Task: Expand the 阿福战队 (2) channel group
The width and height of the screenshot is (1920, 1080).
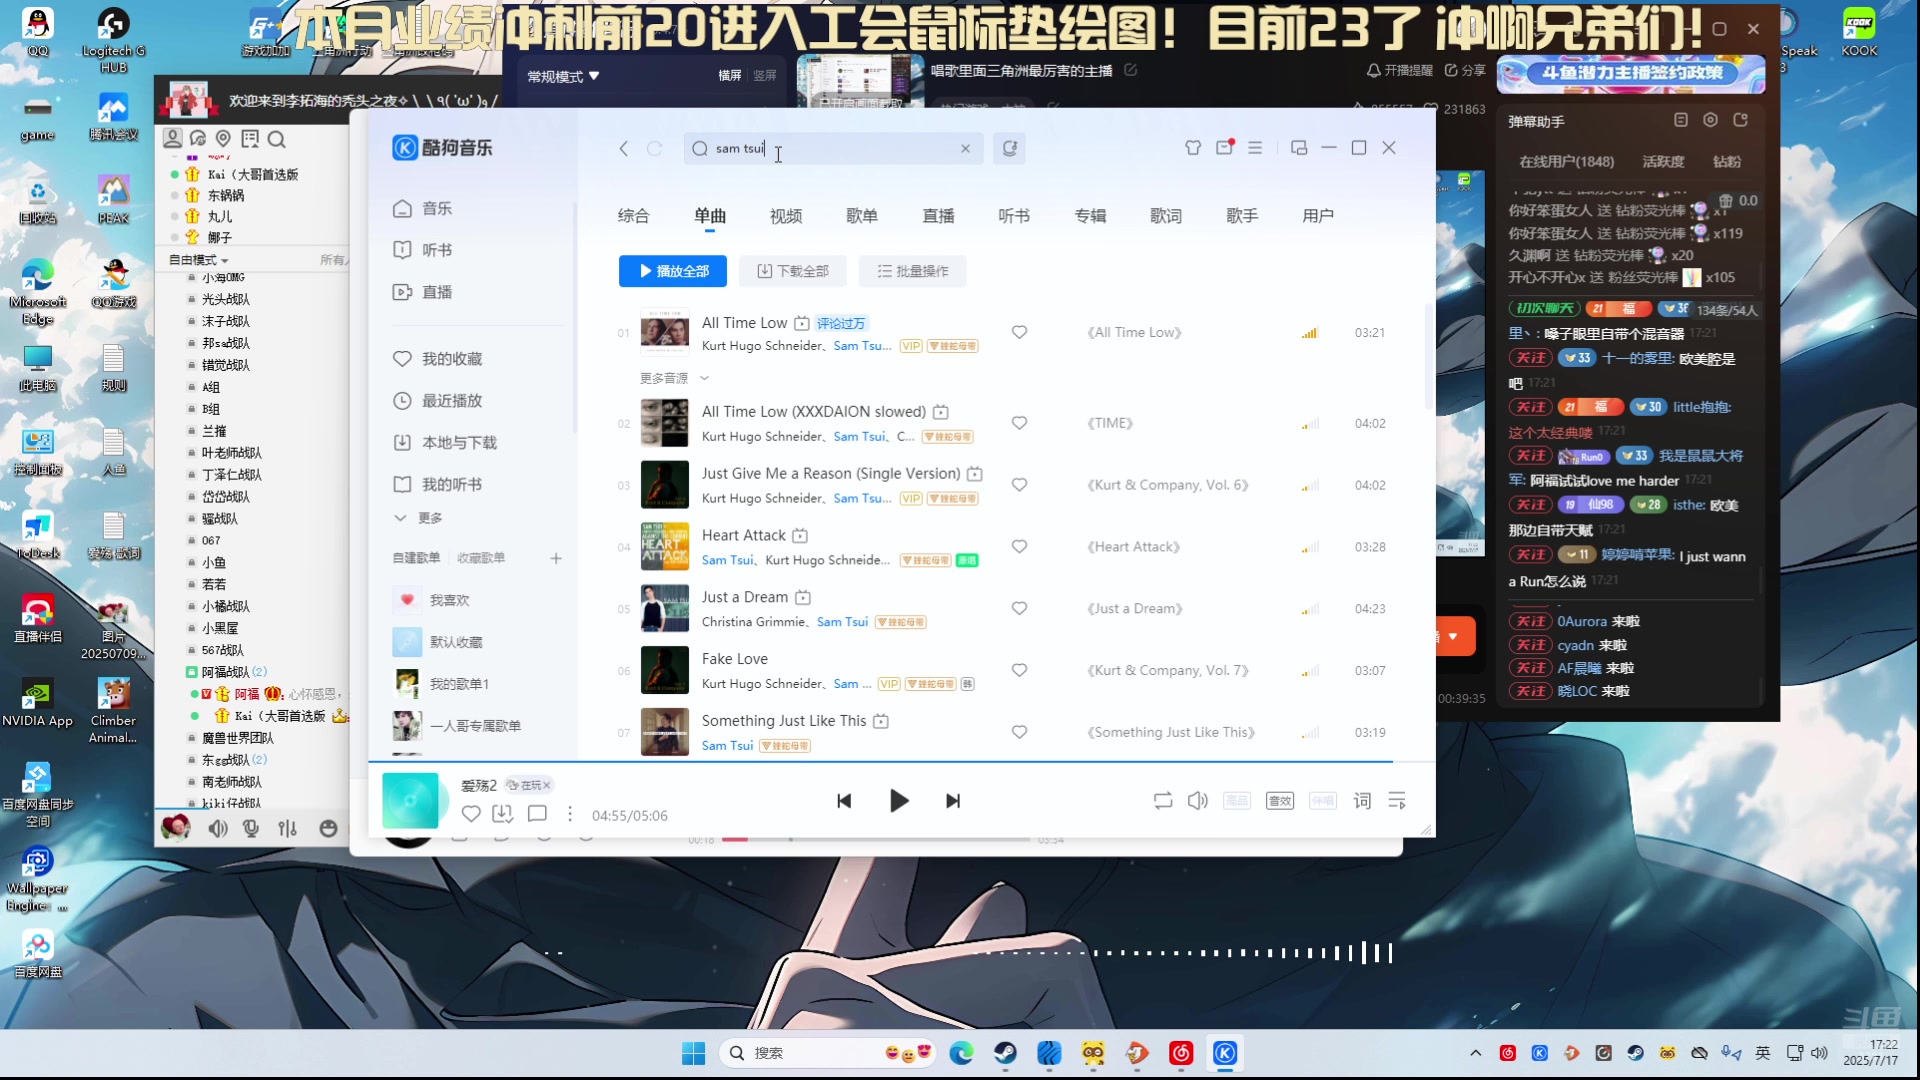Action: 227,672
